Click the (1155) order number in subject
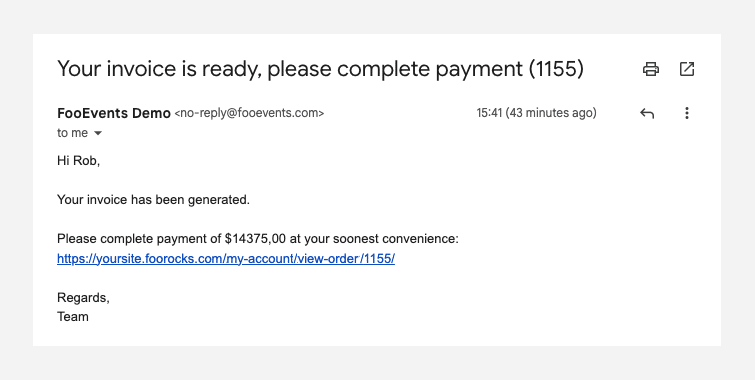Viewport: 755px width, 380px height. coord(556,69)
